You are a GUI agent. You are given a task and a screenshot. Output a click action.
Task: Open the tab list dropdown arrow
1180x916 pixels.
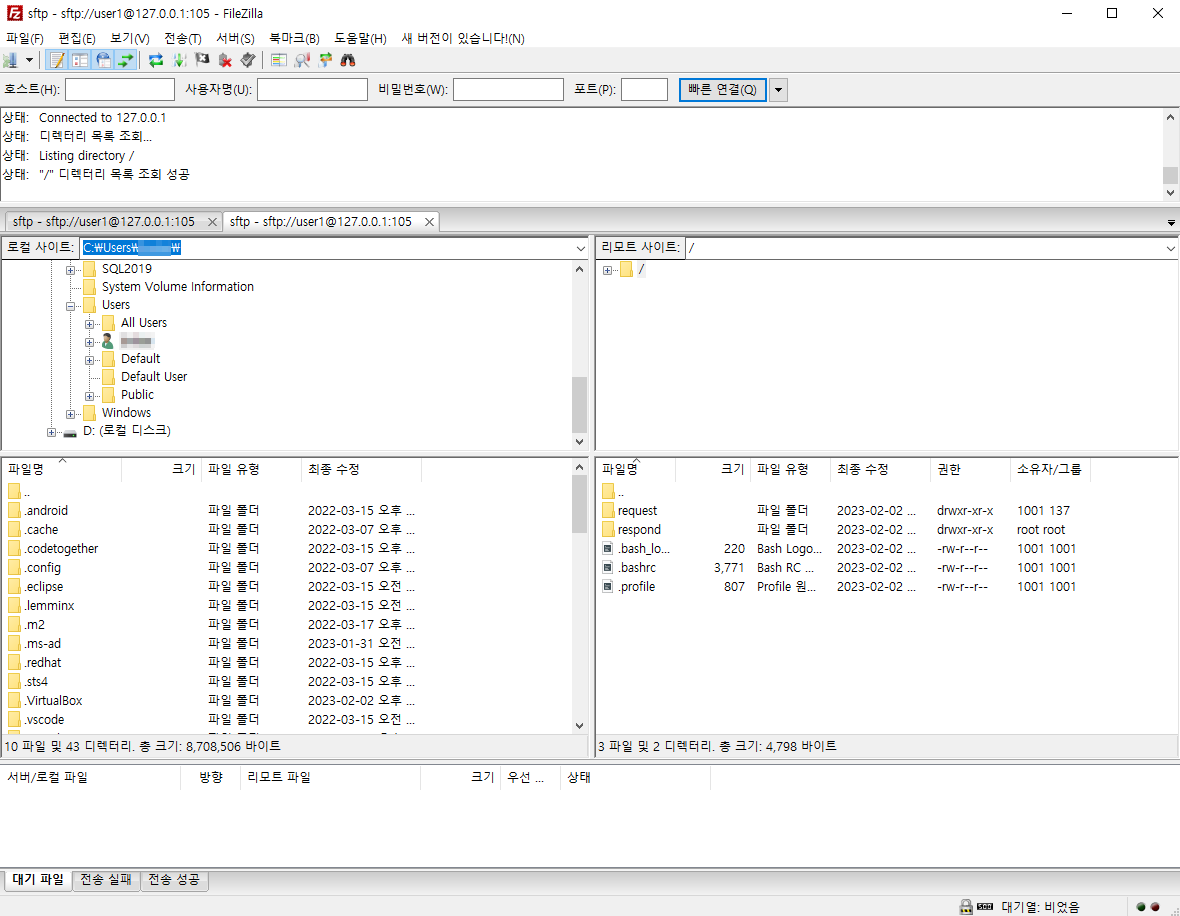[1171, 223]
